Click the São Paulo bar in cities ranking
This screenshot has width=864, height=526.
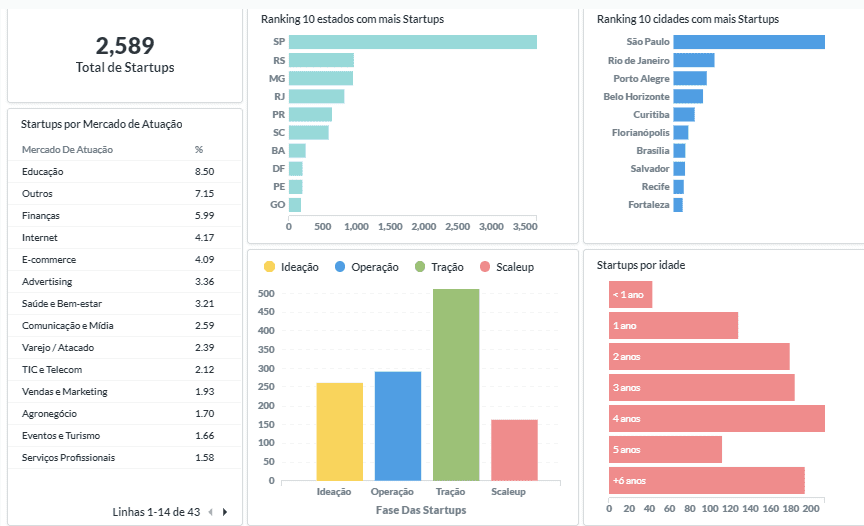748,42
